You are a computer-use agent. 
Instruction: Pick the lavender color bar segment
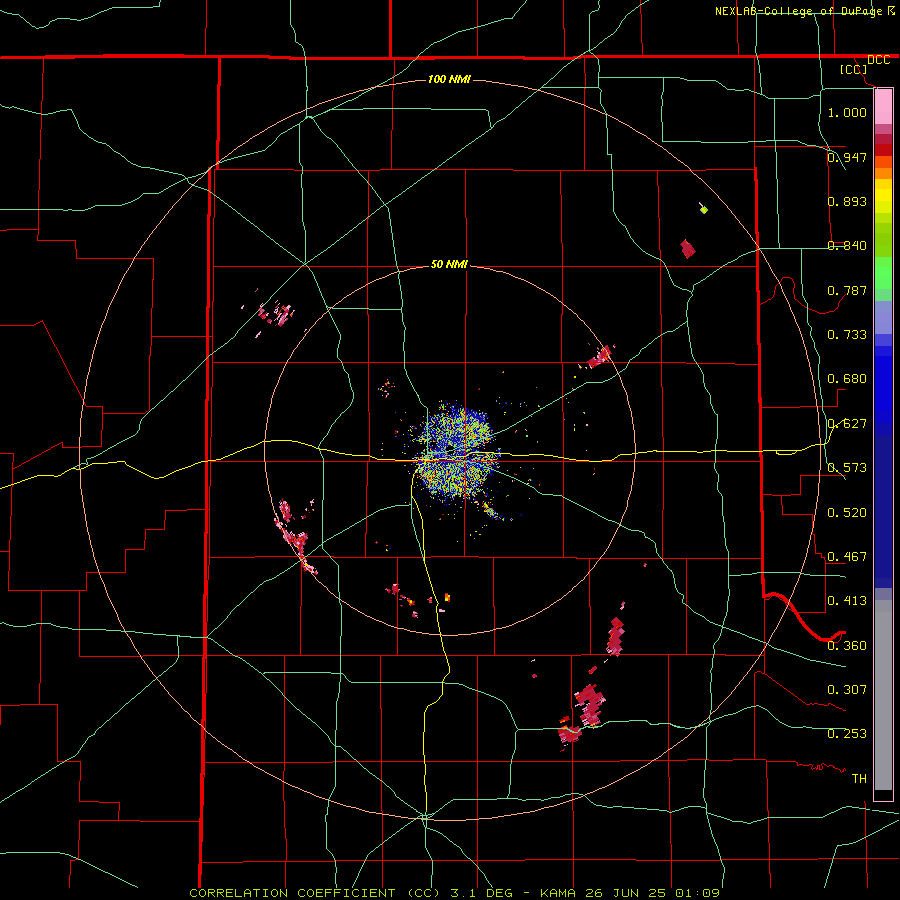pos(883,317)
